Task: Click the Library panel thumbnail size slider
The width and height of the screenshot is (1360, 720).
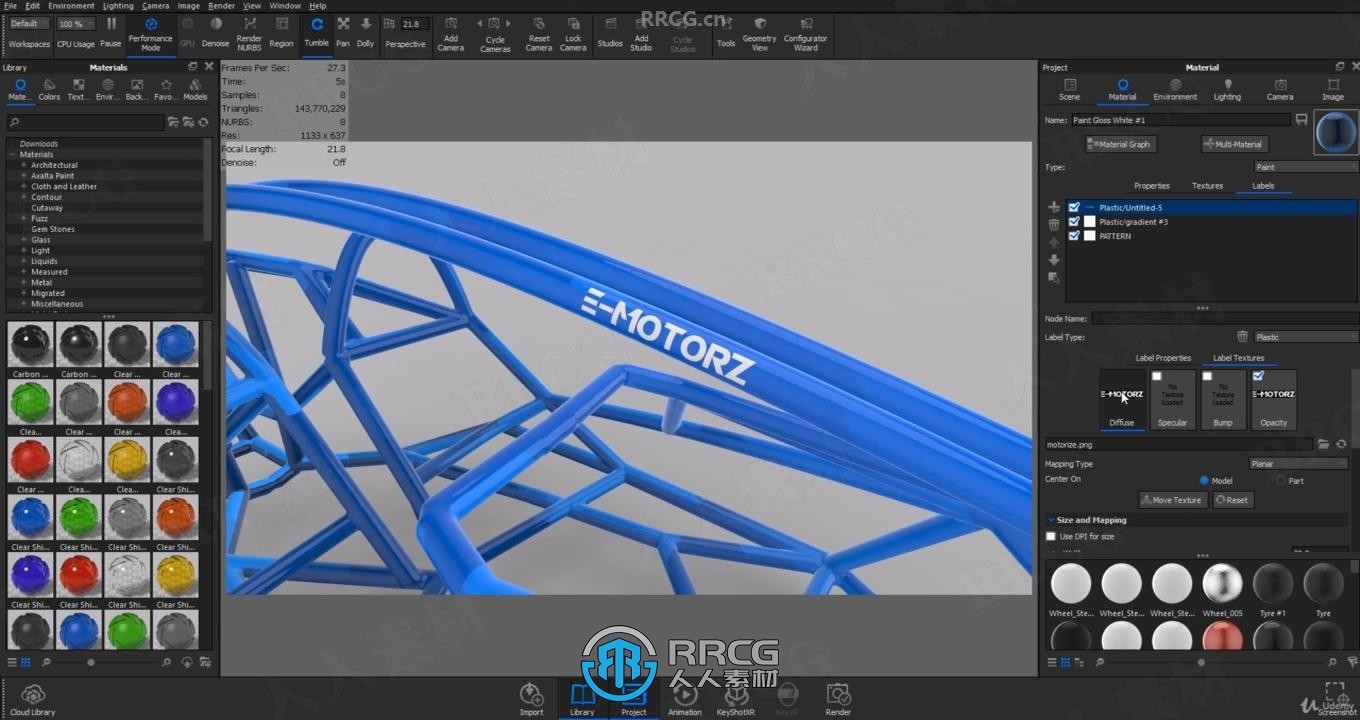Action: (91, 663)
